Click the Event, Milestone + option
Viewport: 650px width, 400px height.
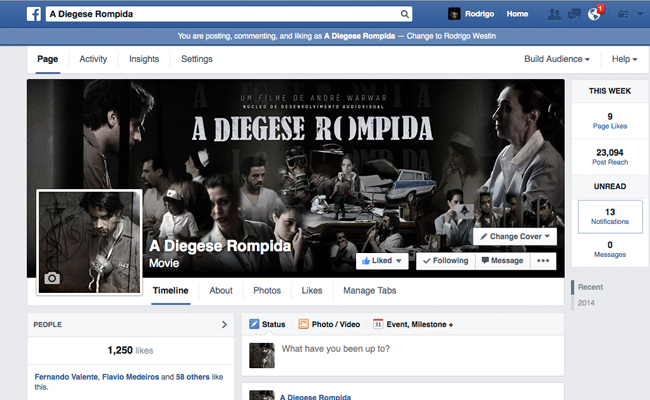(420, 324)
